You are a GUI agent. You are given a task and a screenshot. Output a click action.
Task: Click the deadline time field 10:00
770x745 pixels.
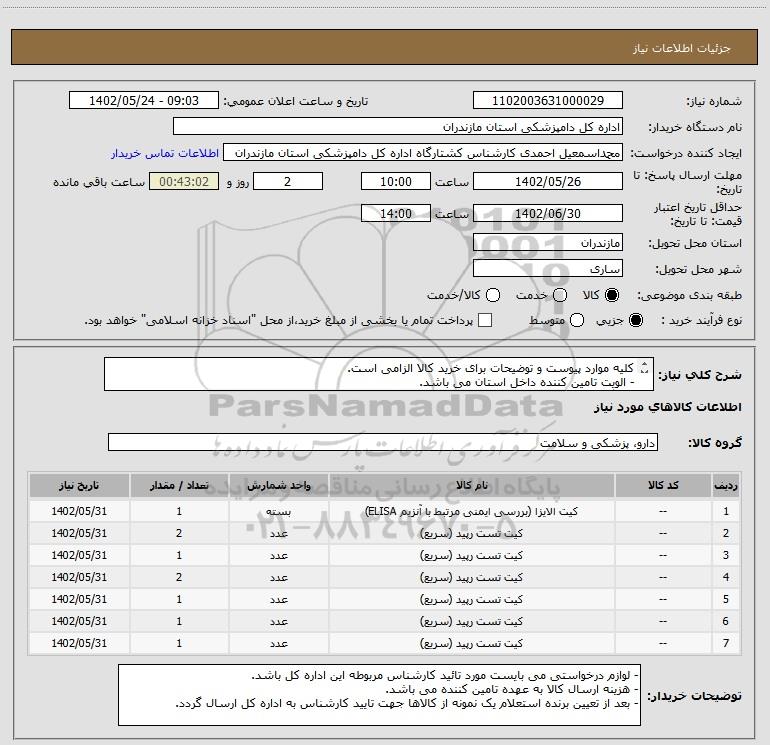point(396,181)
